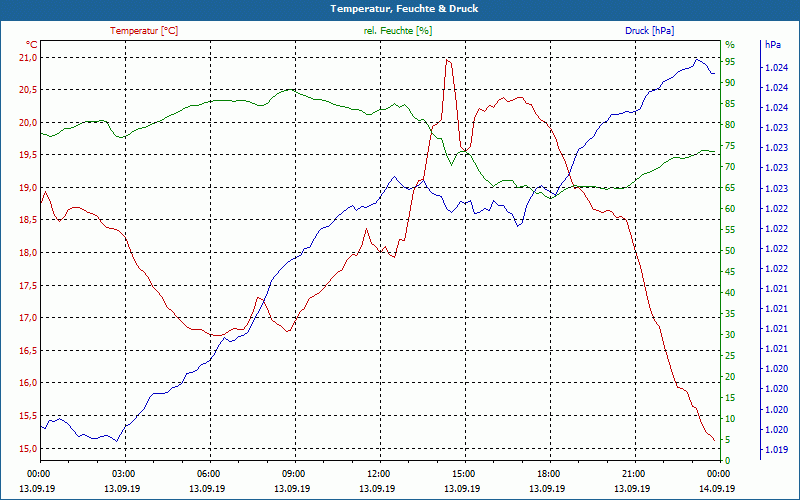Click the "90" humidity axis value
The width and height of the screenshot is (800, 500).
pos(730,83)
